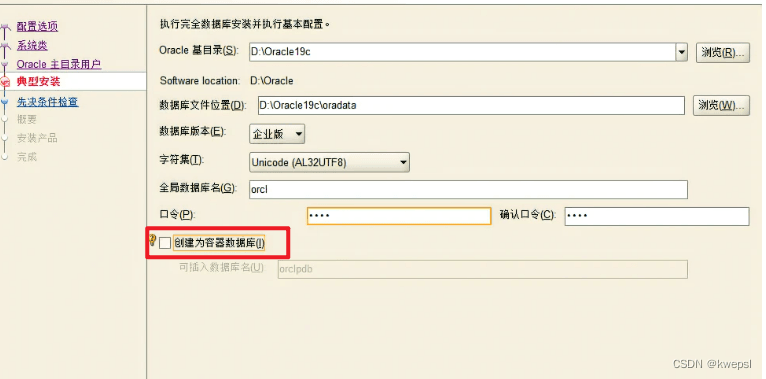Expand the Oracle 基目录 dropdown arrow
This screenshot has height=379, width=766.
click(x=682, y=52)
